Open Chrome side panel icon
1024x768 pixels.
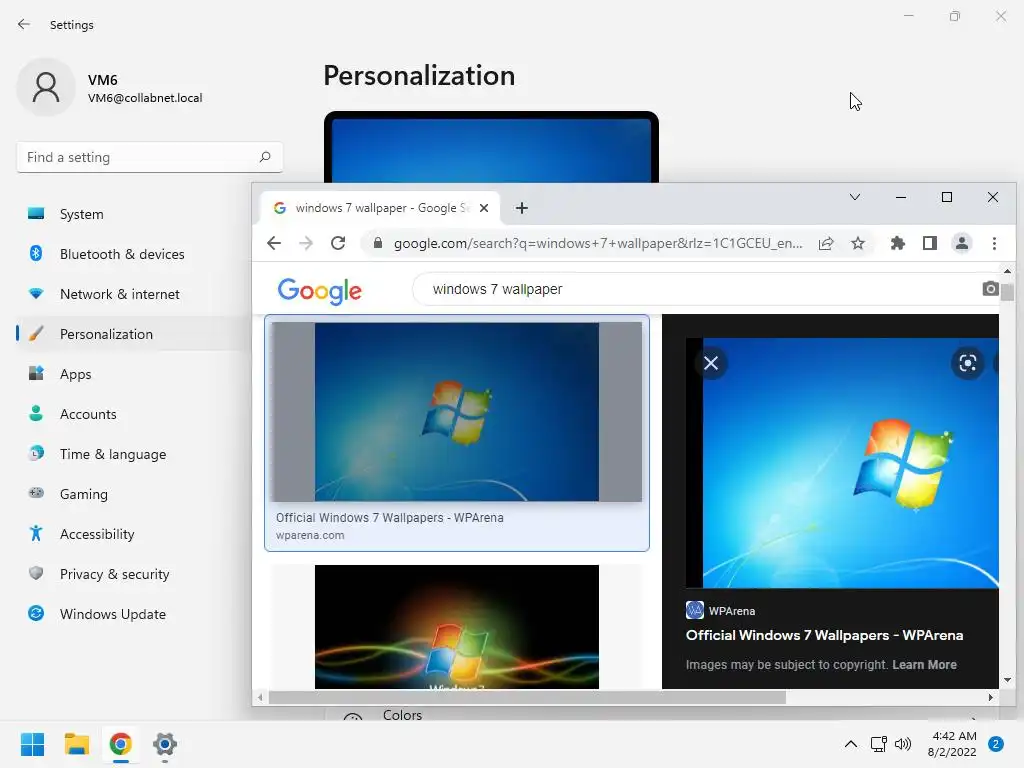930,244
